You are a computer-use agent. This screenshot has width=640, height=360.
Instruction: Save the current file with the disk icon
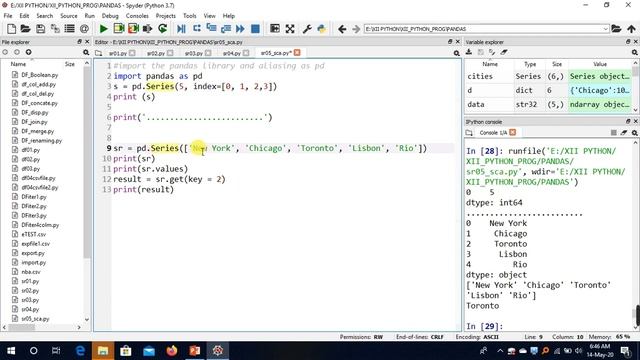40,29
